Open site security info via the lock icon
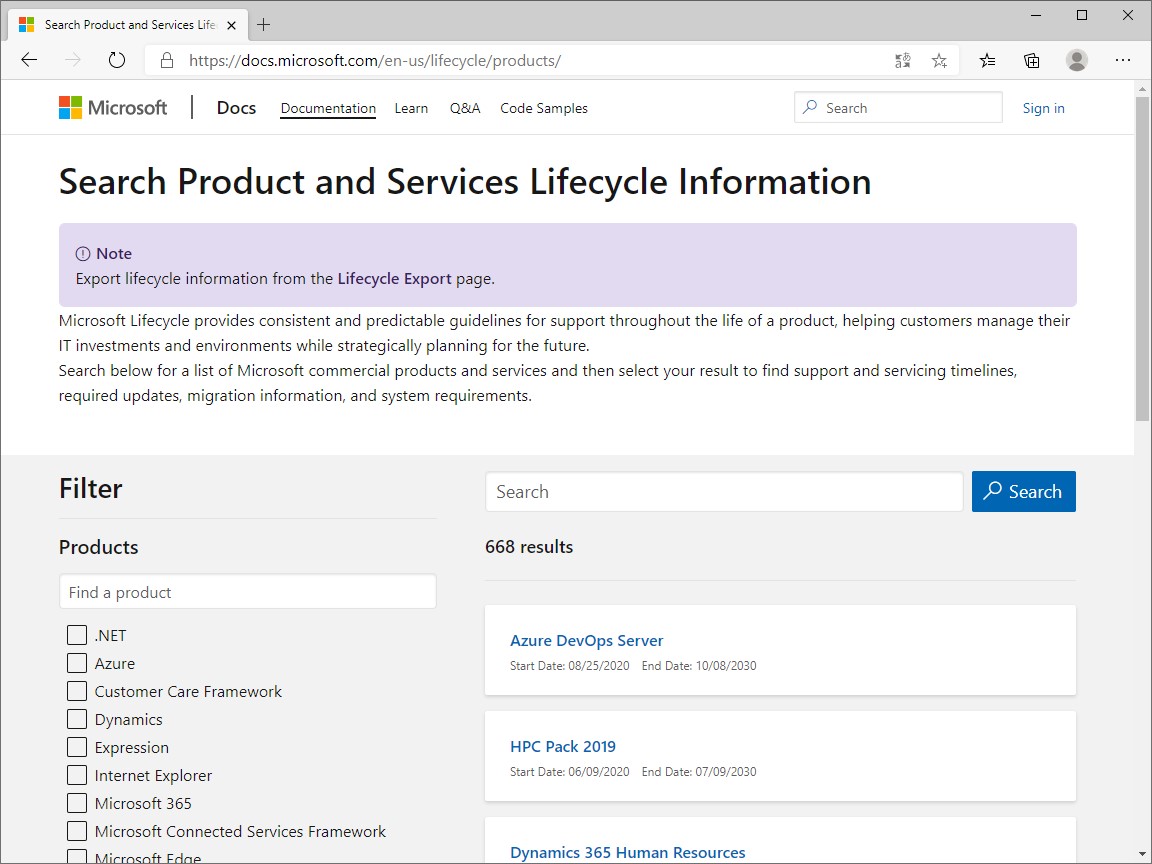This screenshot has width=1152, height=864. click(166, 60)
